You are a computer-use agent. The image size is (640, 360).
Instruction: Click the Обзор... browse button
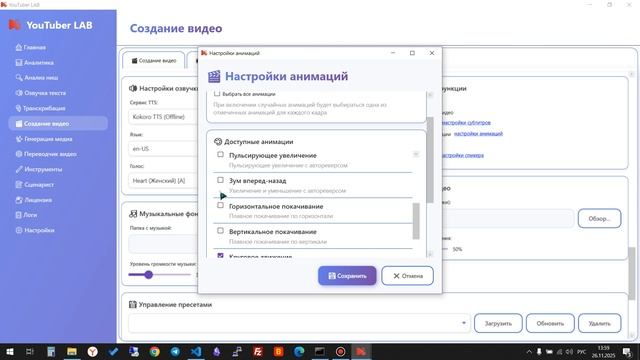point(599,218)
